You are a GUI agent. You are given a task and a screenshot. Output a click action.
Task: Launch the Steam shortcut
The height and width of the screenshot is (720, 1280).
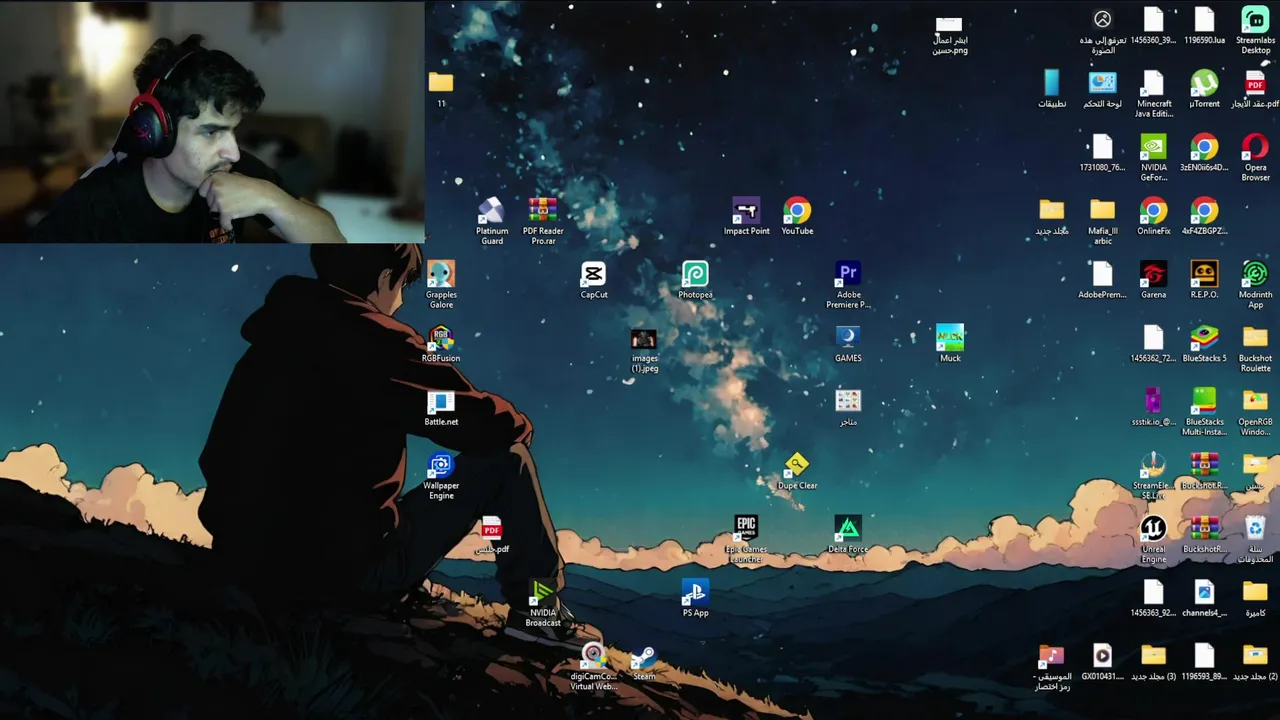(644, 663)
